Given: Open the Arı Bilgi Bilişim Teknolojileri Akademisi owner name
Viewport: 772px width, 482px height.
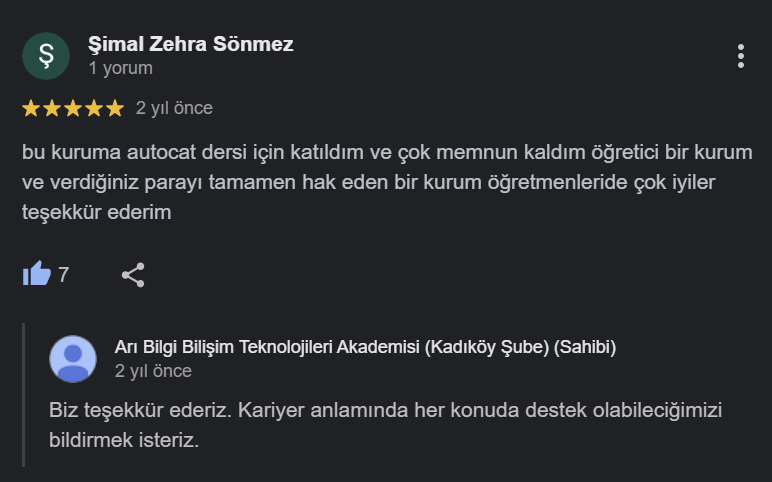Looking at the screenshot, I should point(365,348).
